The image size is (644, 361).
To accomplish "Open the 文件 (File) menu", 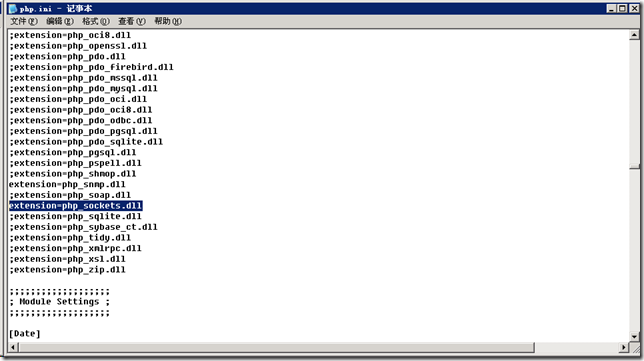I will tap(24, 21).
